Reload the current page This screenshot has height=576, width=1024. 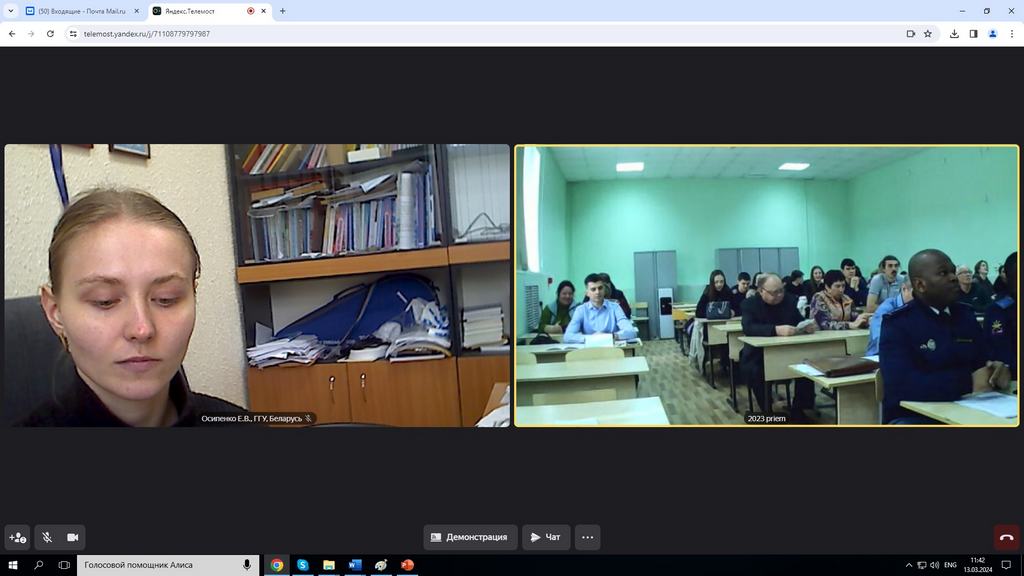tap(50, 33)
